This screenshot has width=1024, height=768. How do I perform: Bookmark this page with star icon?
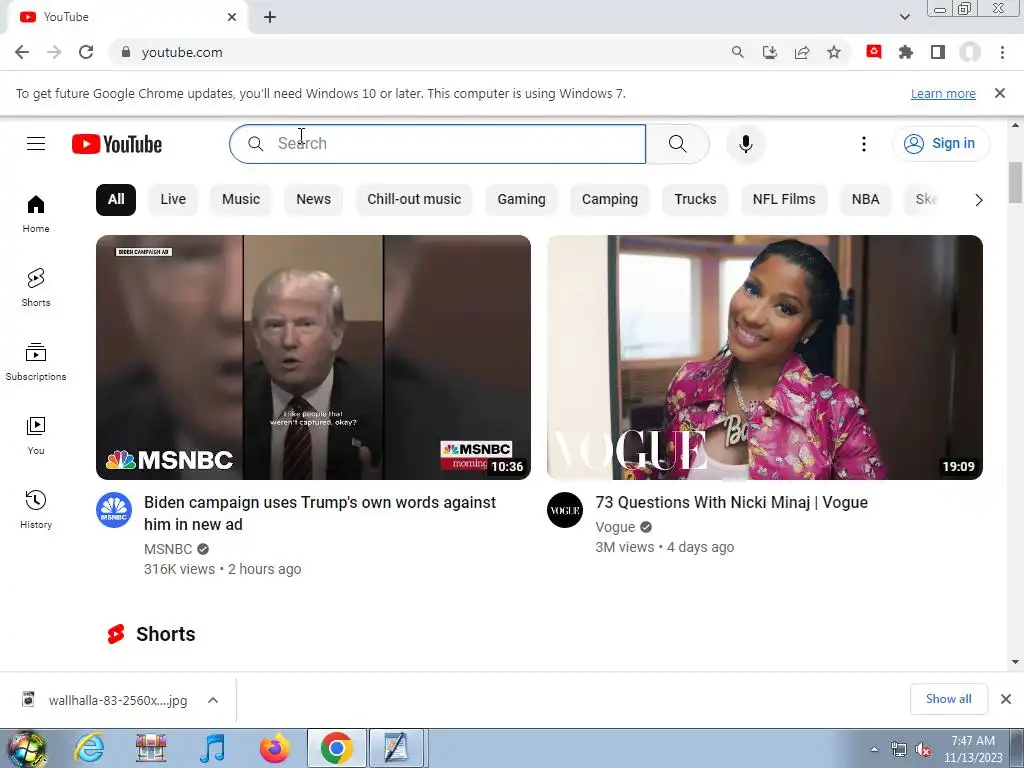click(x=834, y=52)
